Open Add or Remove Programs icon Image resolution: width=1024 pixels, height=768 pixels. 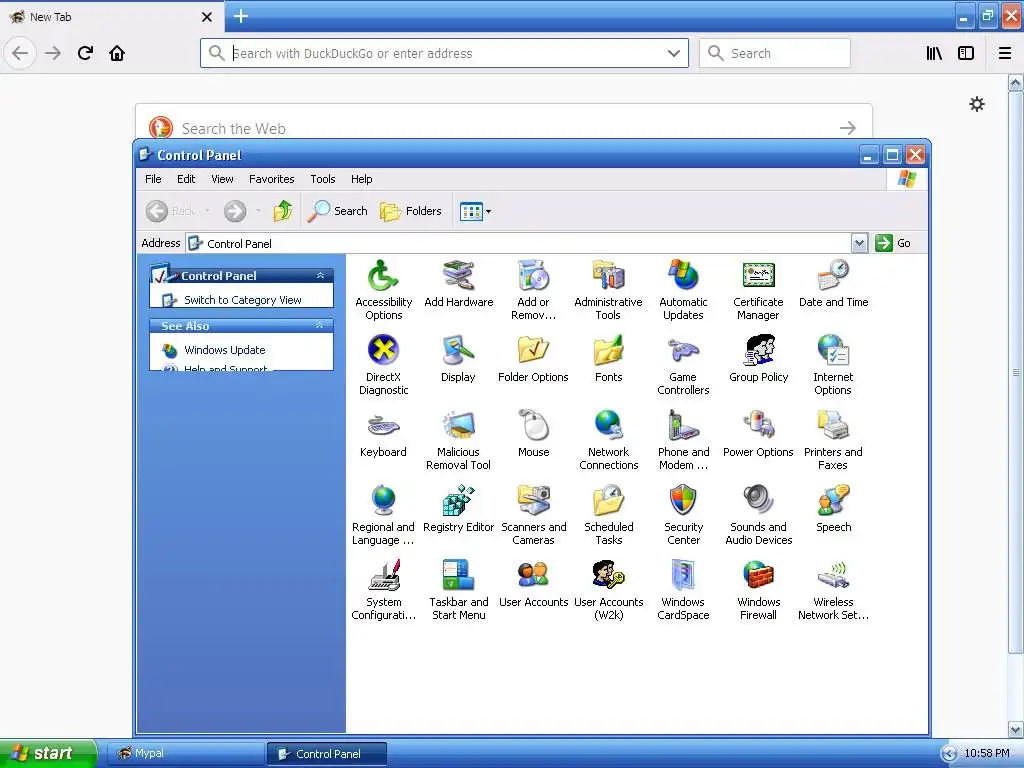point(534,290)
